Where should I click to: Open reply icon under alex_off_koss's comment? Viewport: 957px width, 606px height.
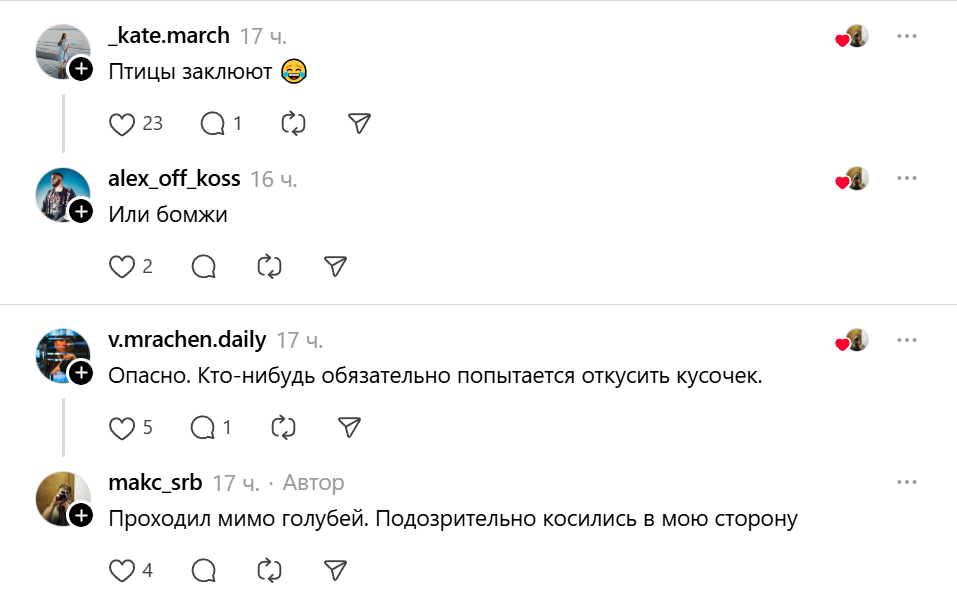coord(203,267)
